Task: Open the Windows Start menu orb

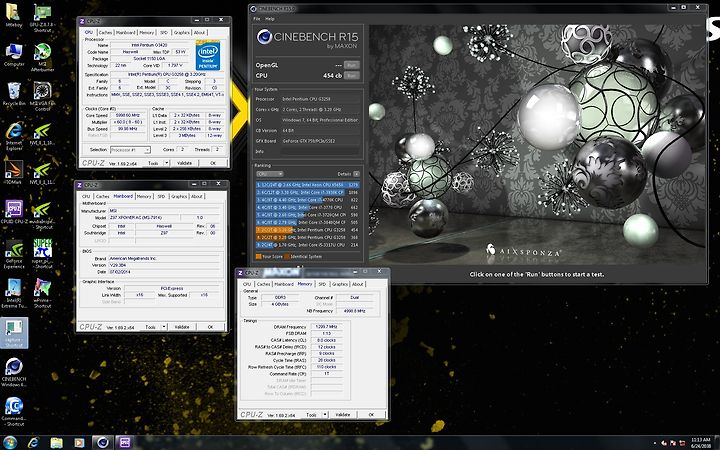Action: pyautogui.click(x=10, y=443)
